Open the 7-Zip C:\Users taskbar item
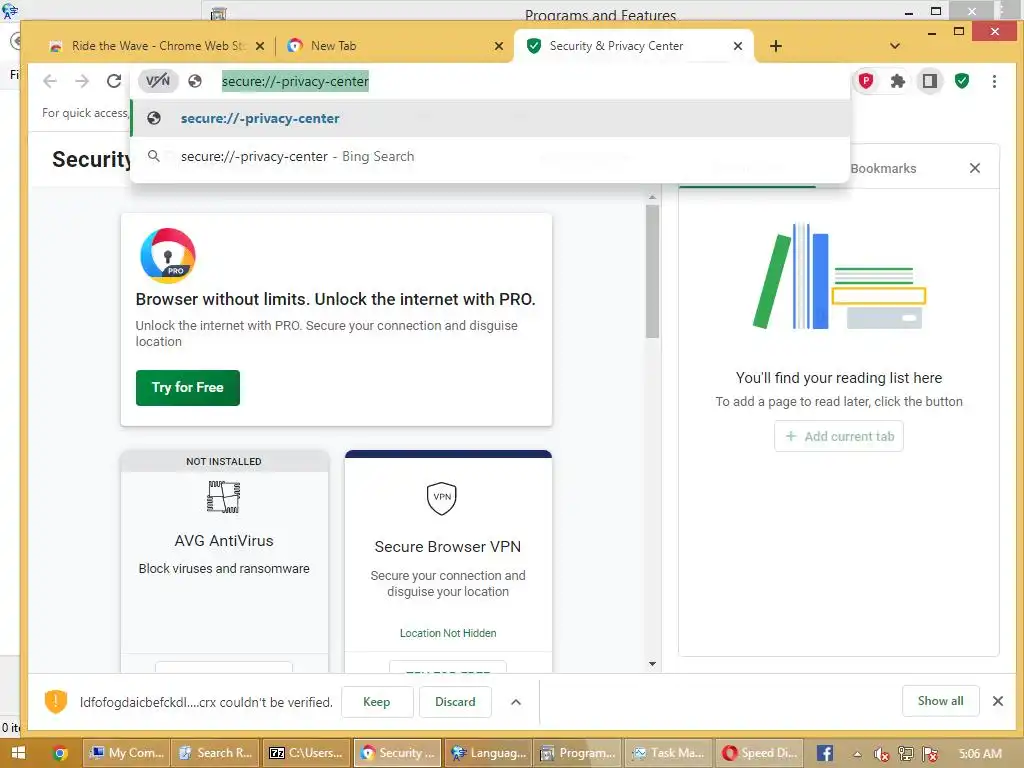 point(306,753)
